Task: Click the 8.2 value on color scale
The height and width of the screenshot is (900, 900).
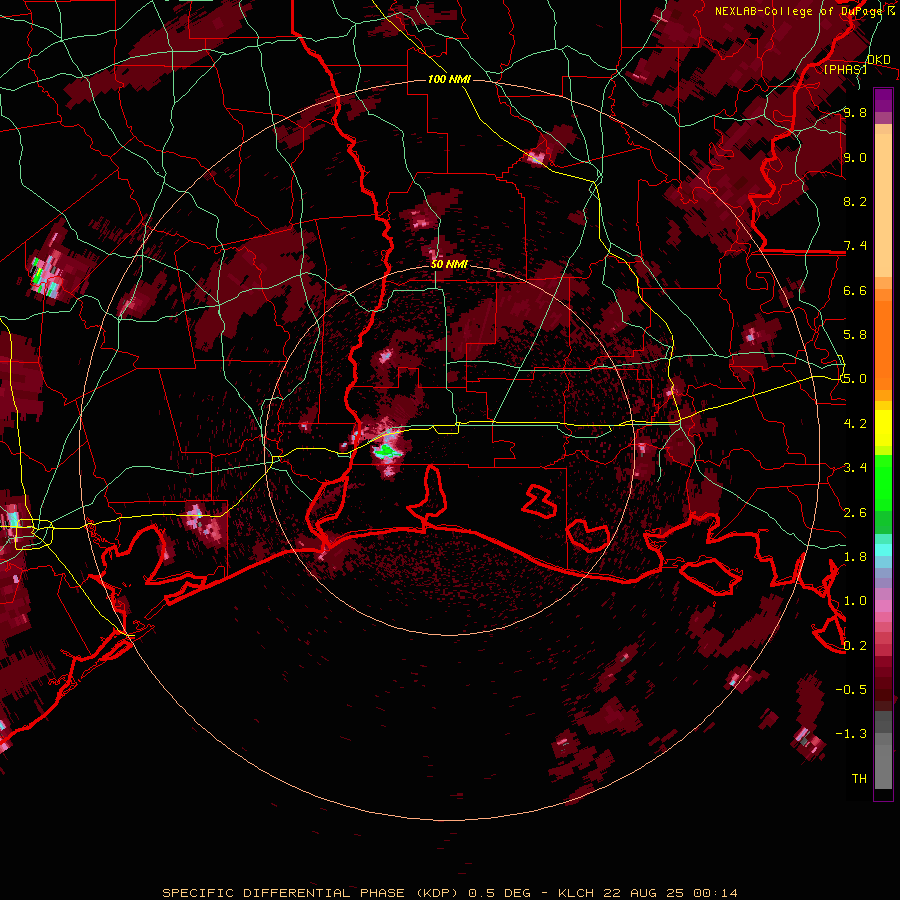Action: pyautogui.click(x=855, y=201)
